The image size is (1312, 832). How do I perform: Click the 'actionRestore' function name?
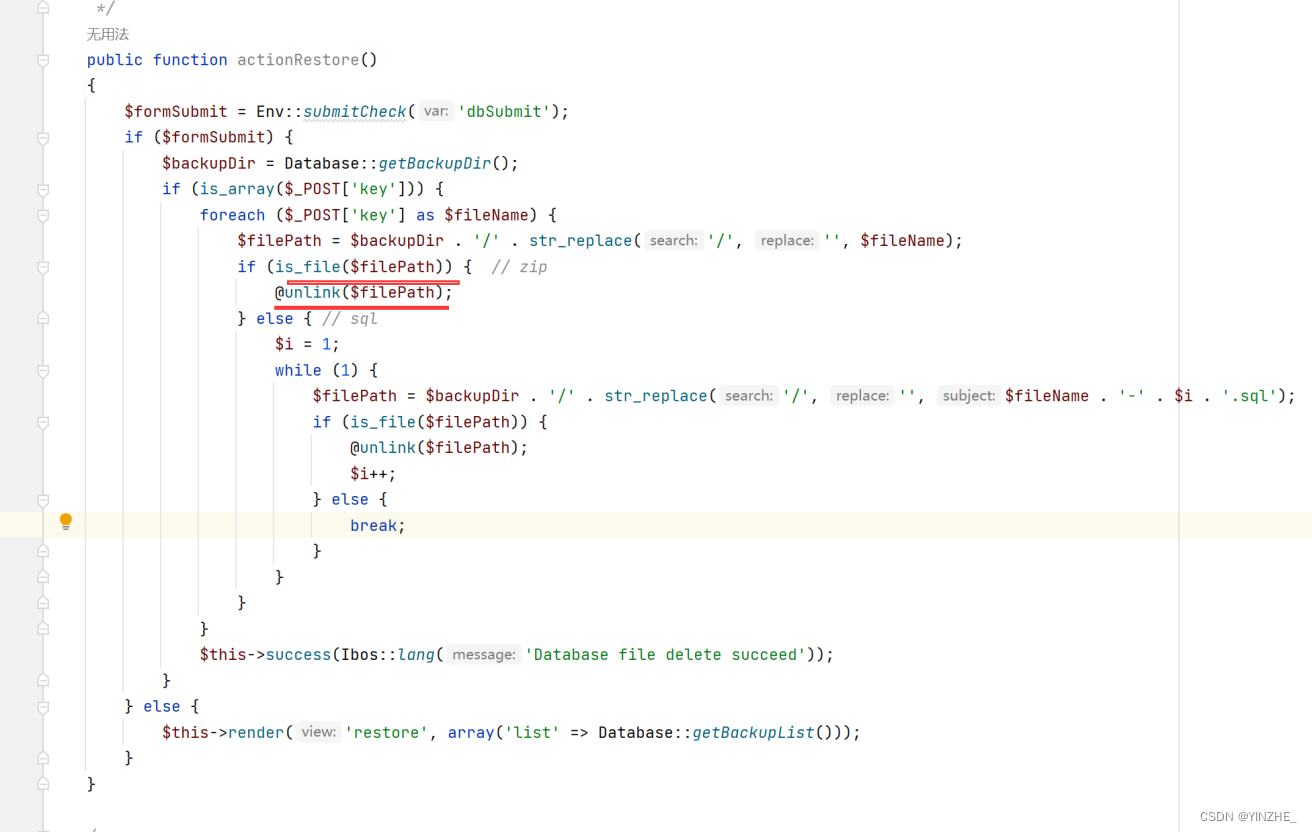coord(298,60)
